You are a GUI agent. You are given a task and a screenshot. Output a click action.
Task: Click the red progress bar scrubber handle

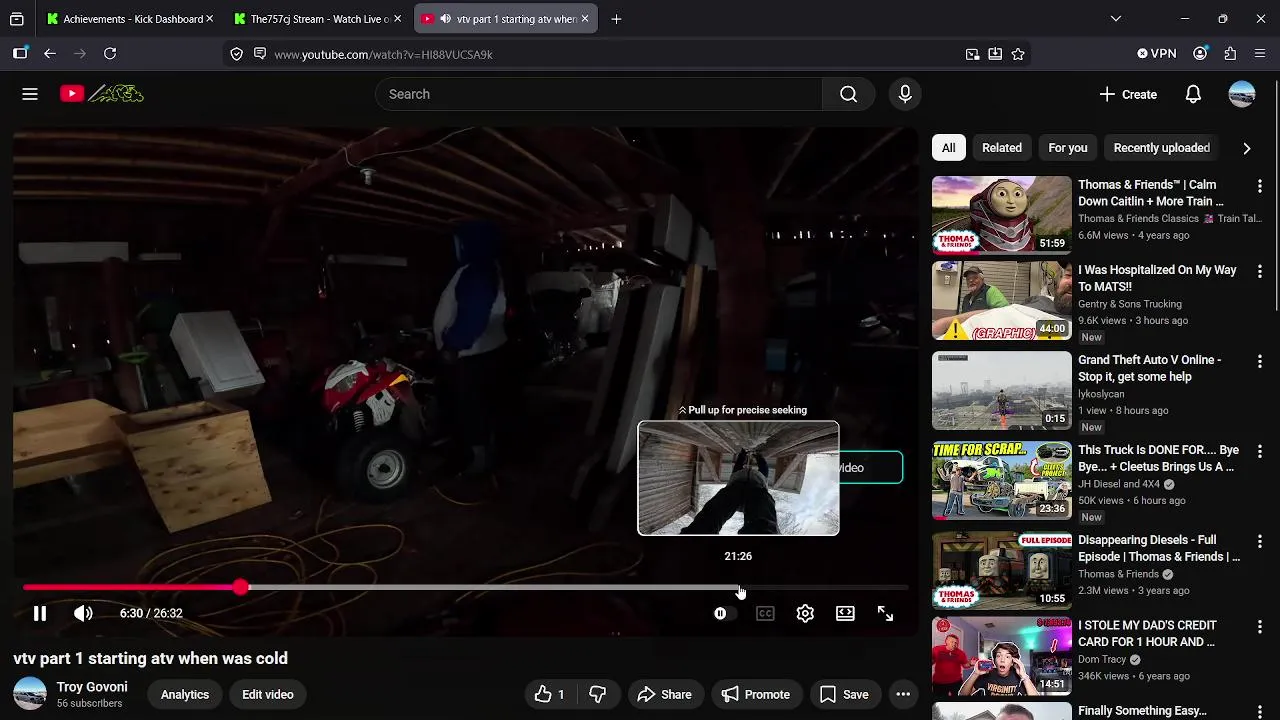click(x=240, y=587)
